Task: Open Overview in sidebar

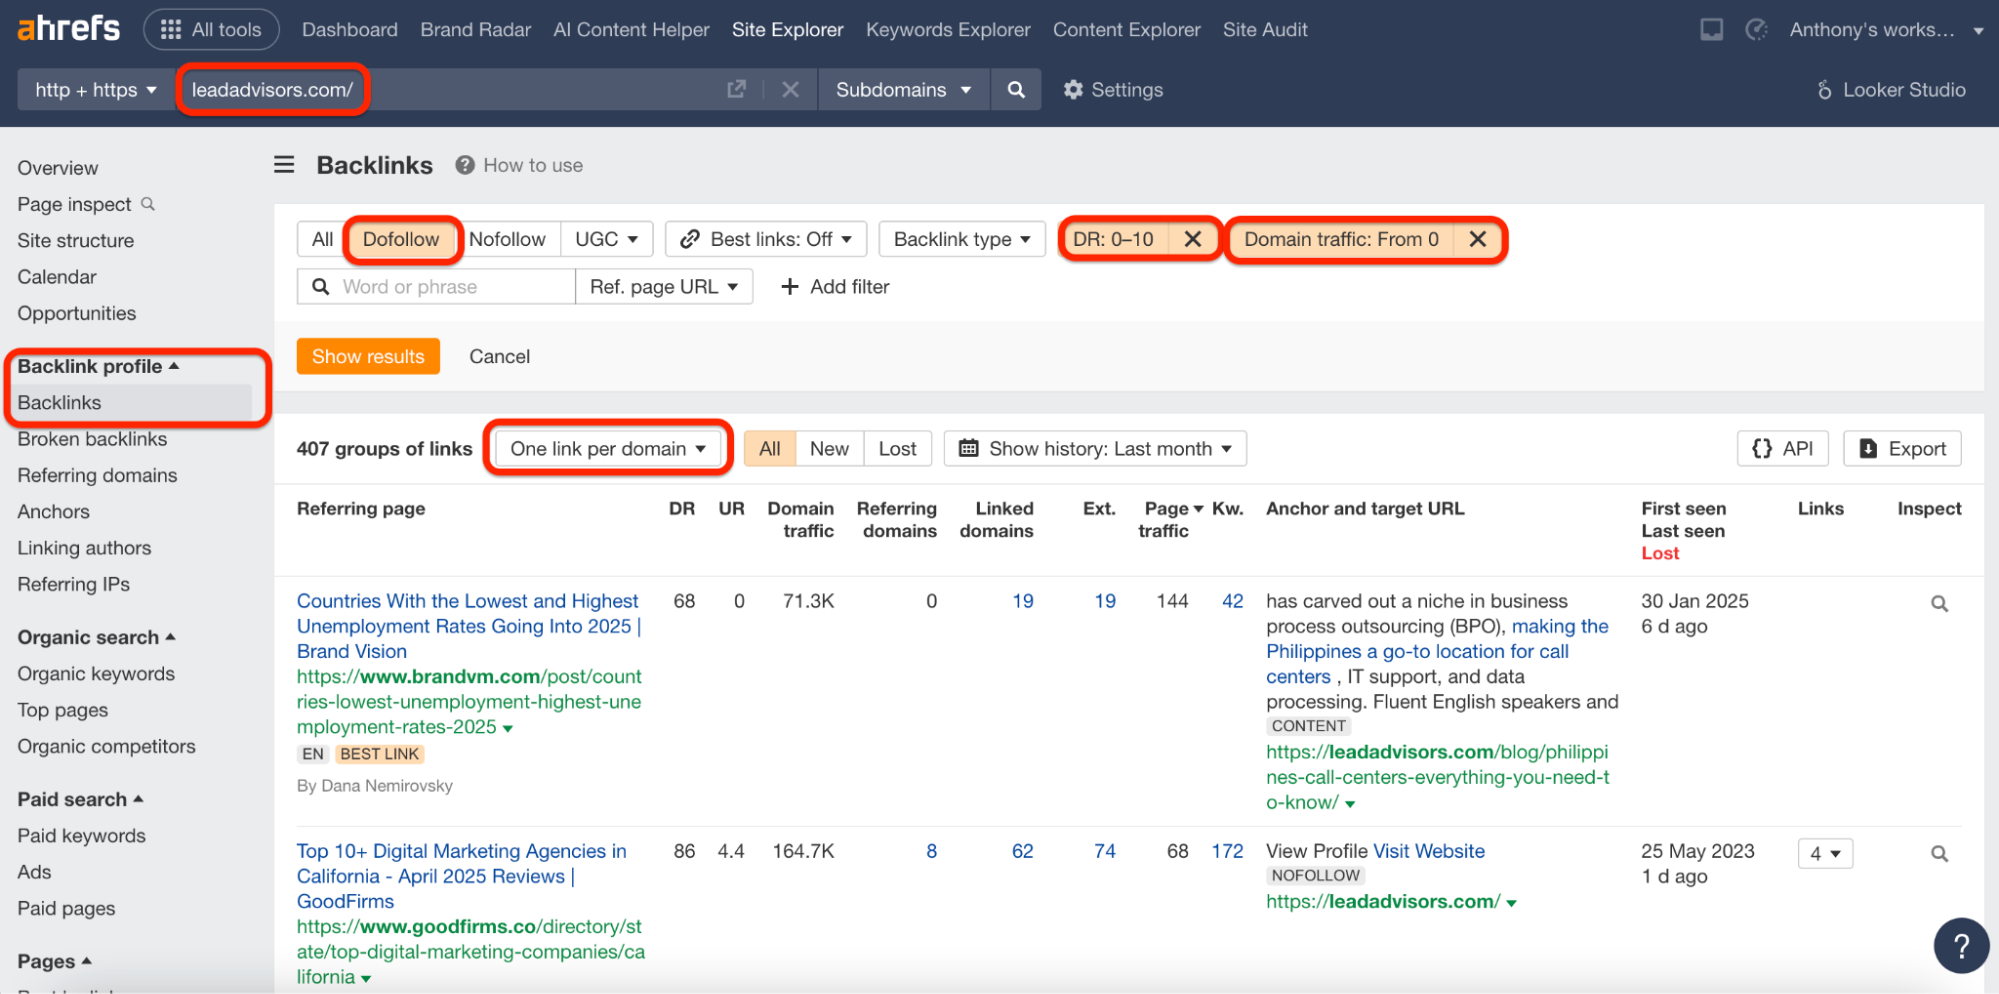Action: point(58,168)
